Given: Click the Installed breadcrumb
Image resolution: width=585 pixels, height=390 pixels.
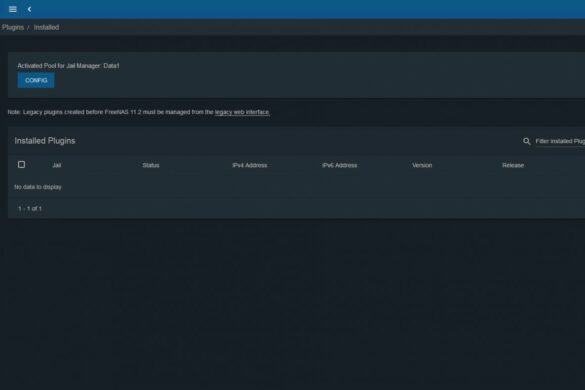Looking at the screenshot, I should 46,27.
